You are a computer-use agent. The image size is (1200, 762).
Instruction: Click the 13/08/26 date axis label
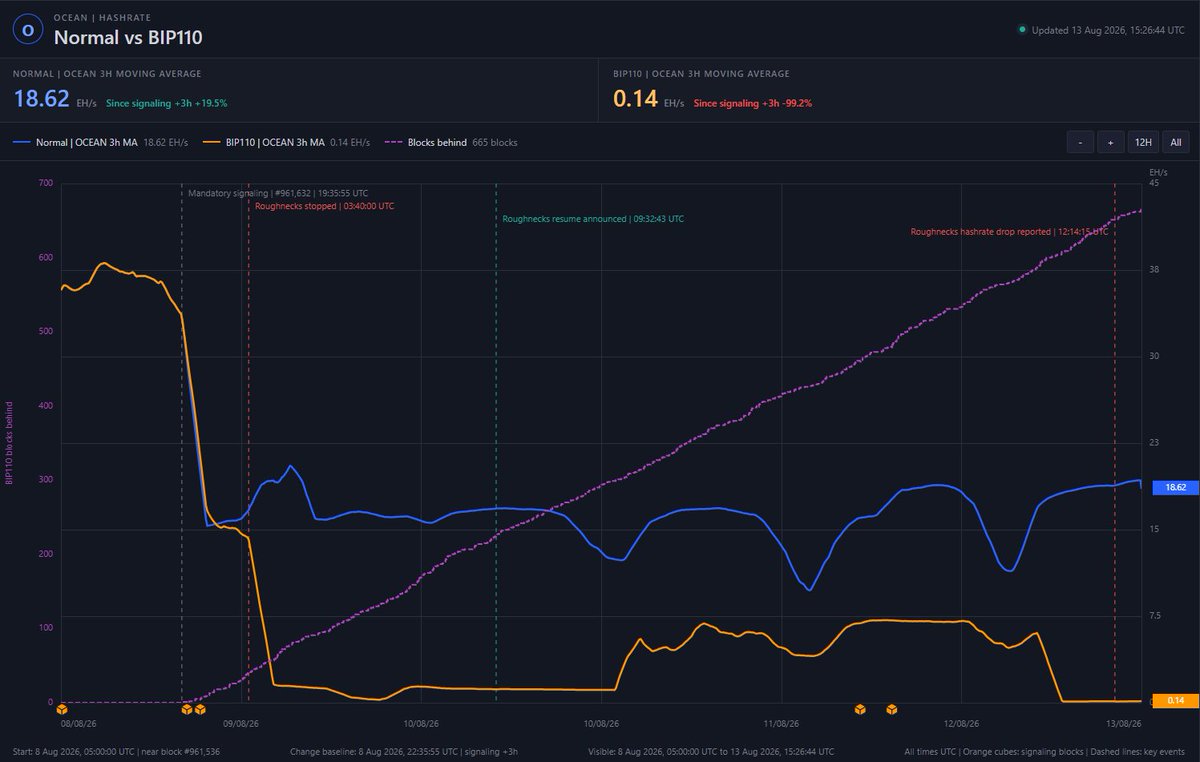tap(1124, 722)
